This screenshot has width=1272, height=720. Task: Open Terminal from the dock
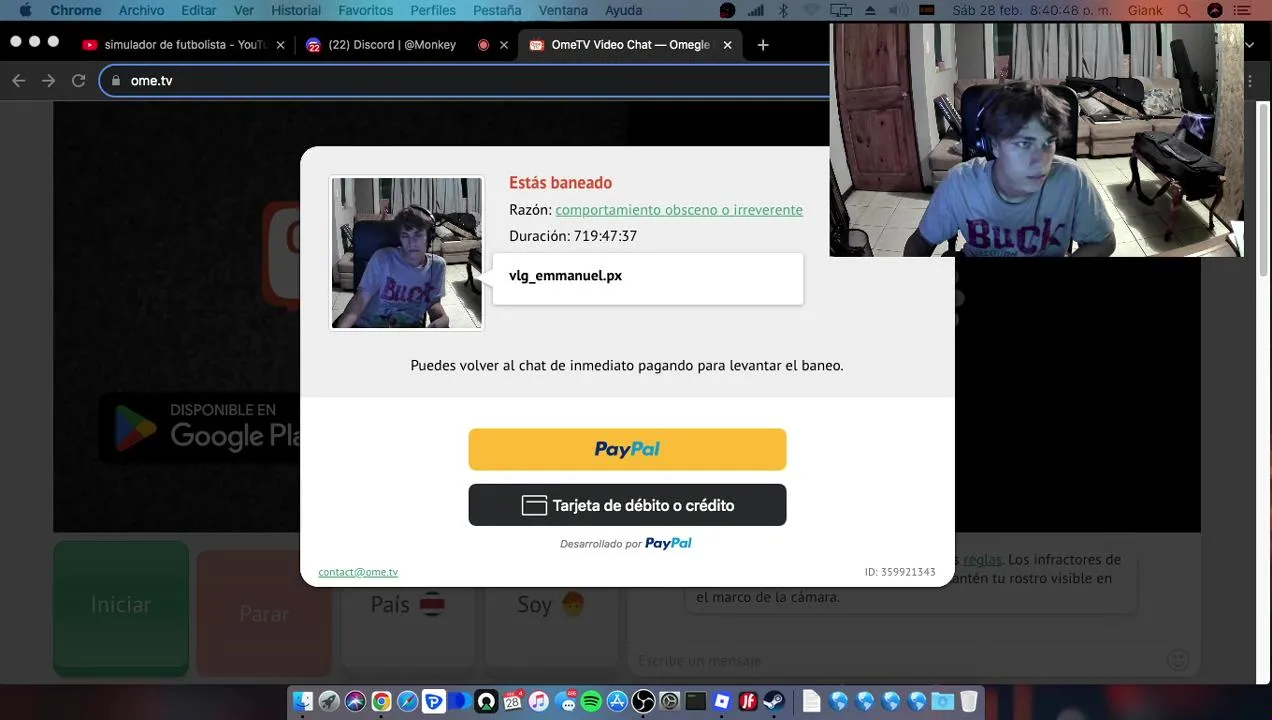click(696, 702)
